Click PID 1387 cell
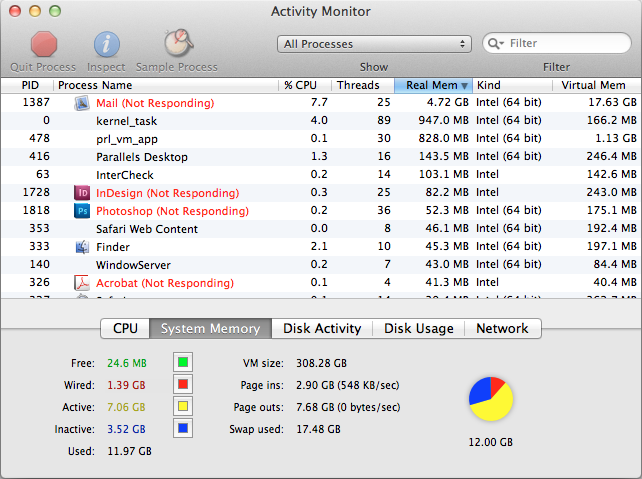Image resolution: width=642 pixels, height=479 pixels. (36, 102)
